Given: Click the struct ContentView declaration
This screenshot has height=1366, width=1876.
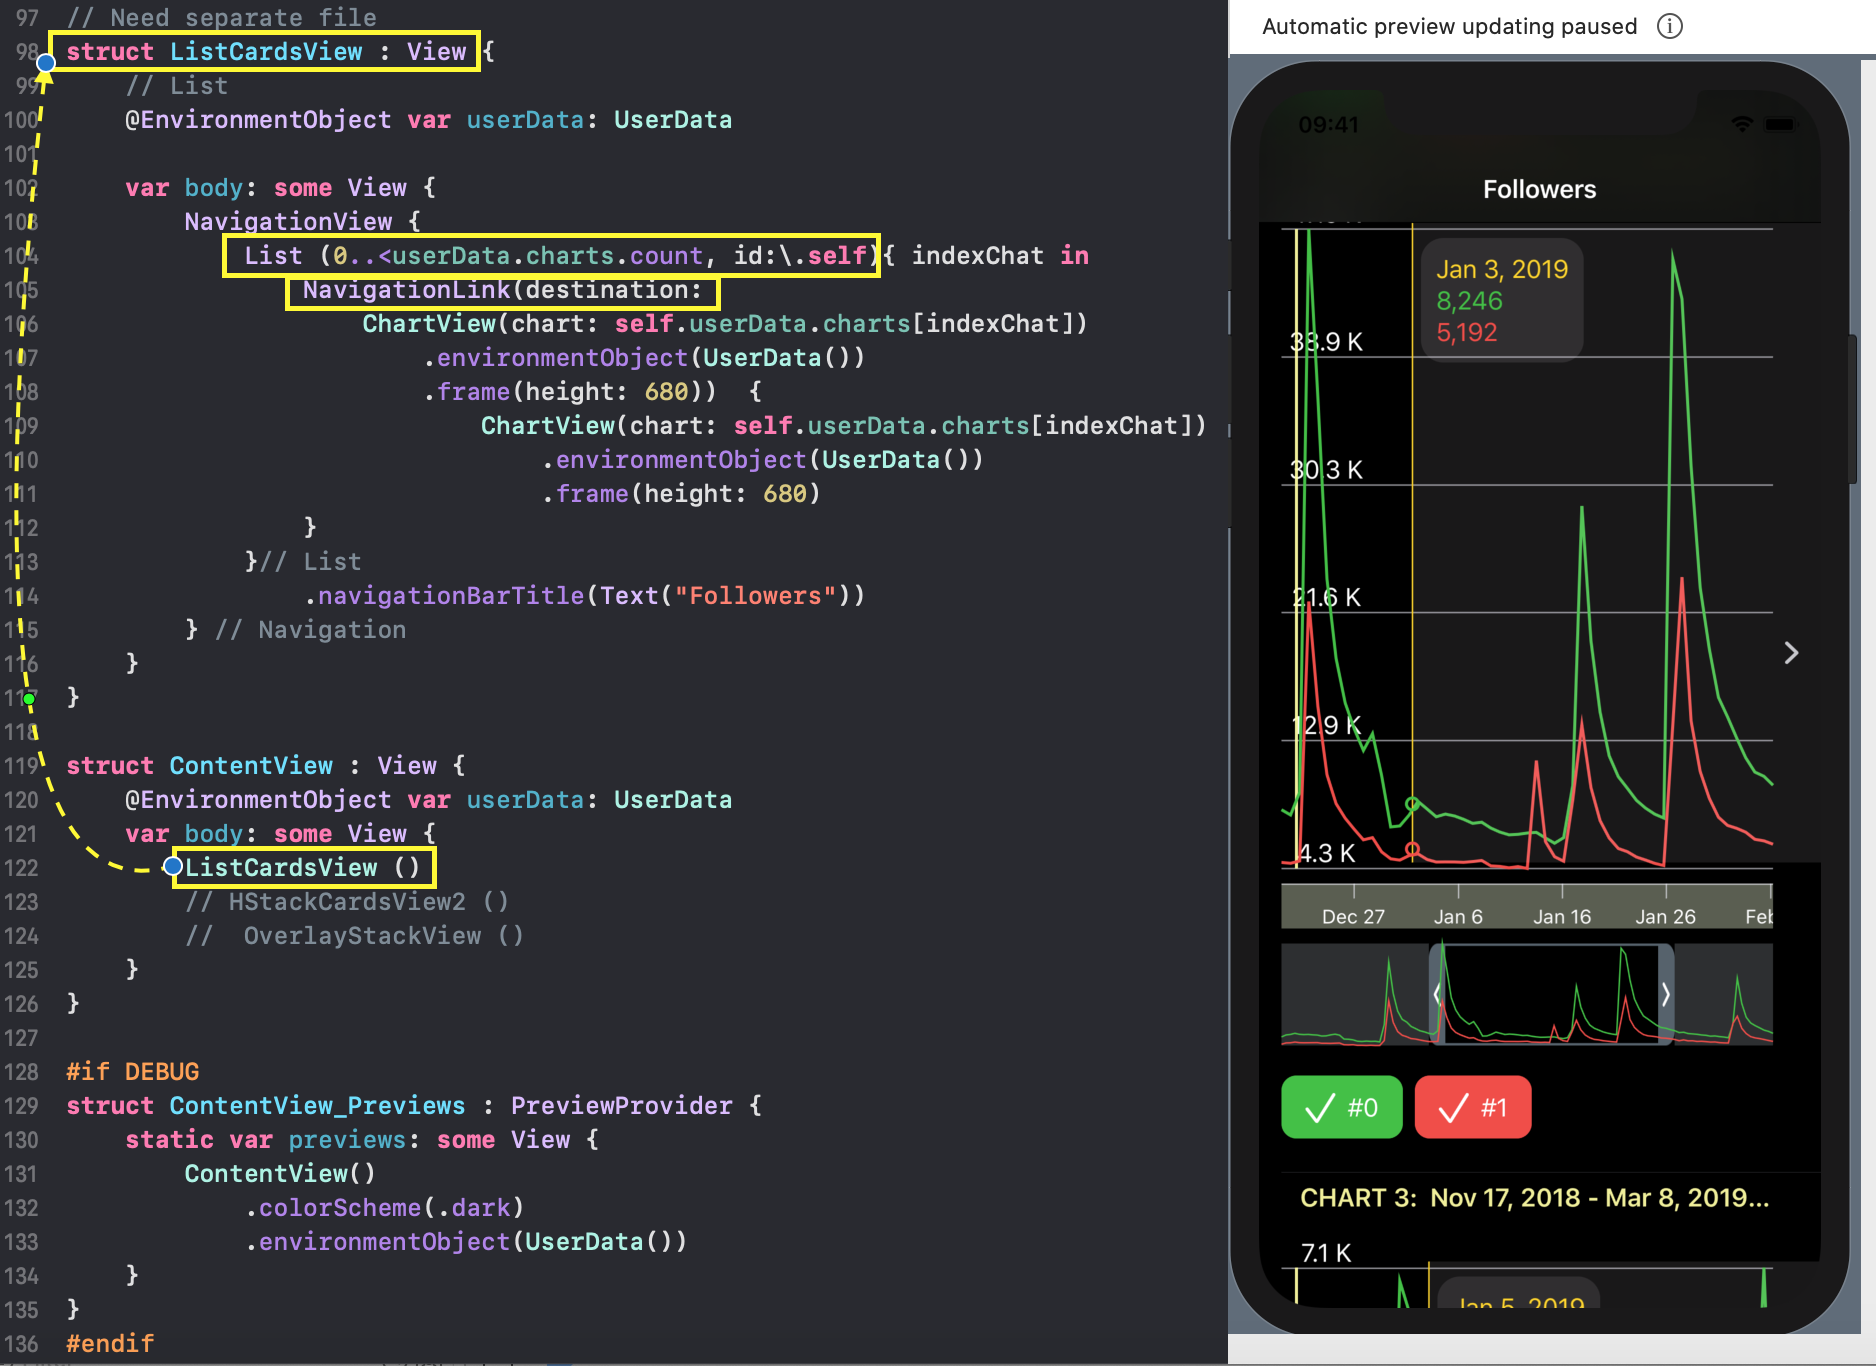Looking at the screenshot, I should (x=266, y=766).
